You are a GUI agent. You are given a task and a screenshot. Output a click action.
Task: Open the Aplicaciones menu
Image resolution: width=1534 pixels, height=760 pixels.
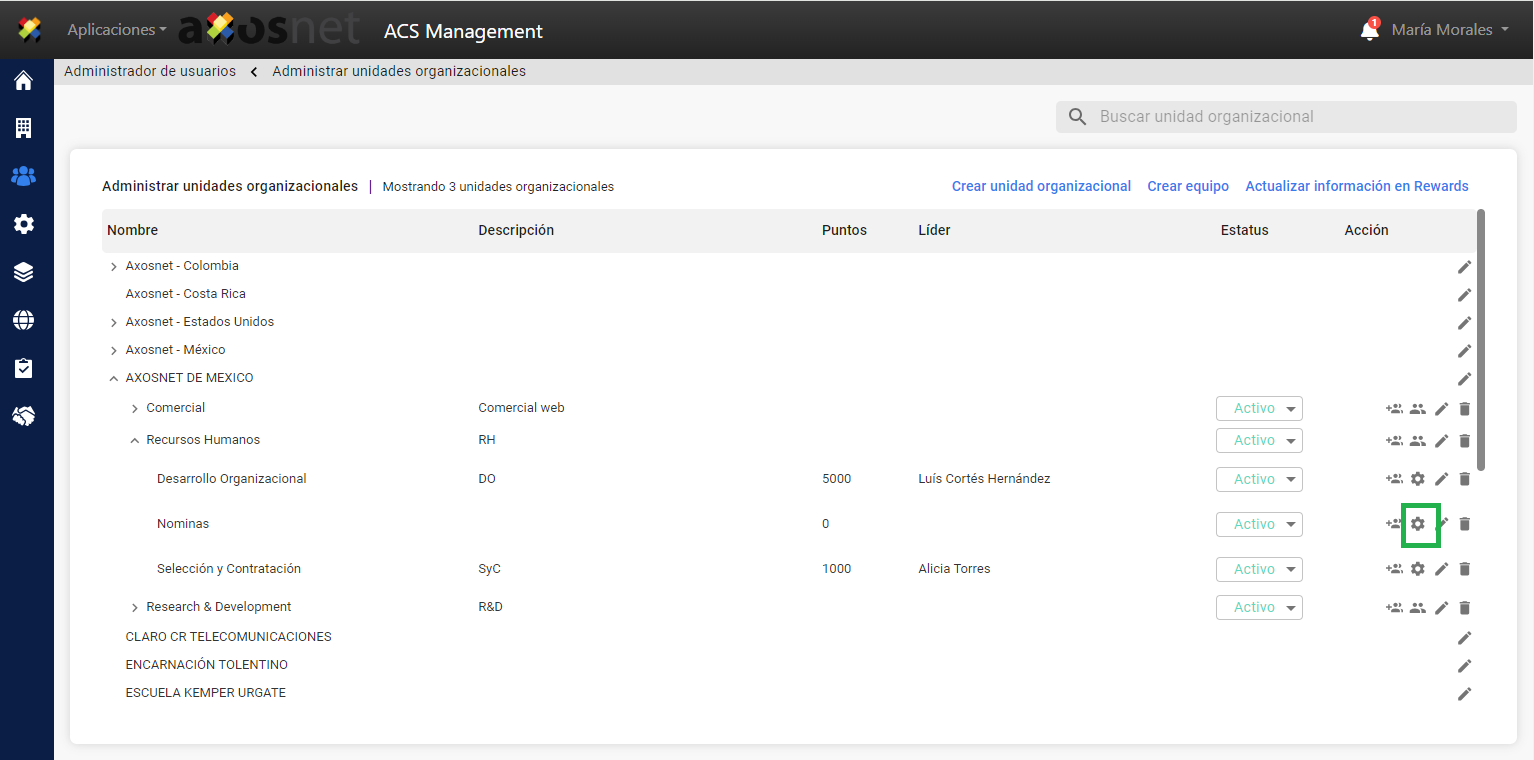coord(116,30)
